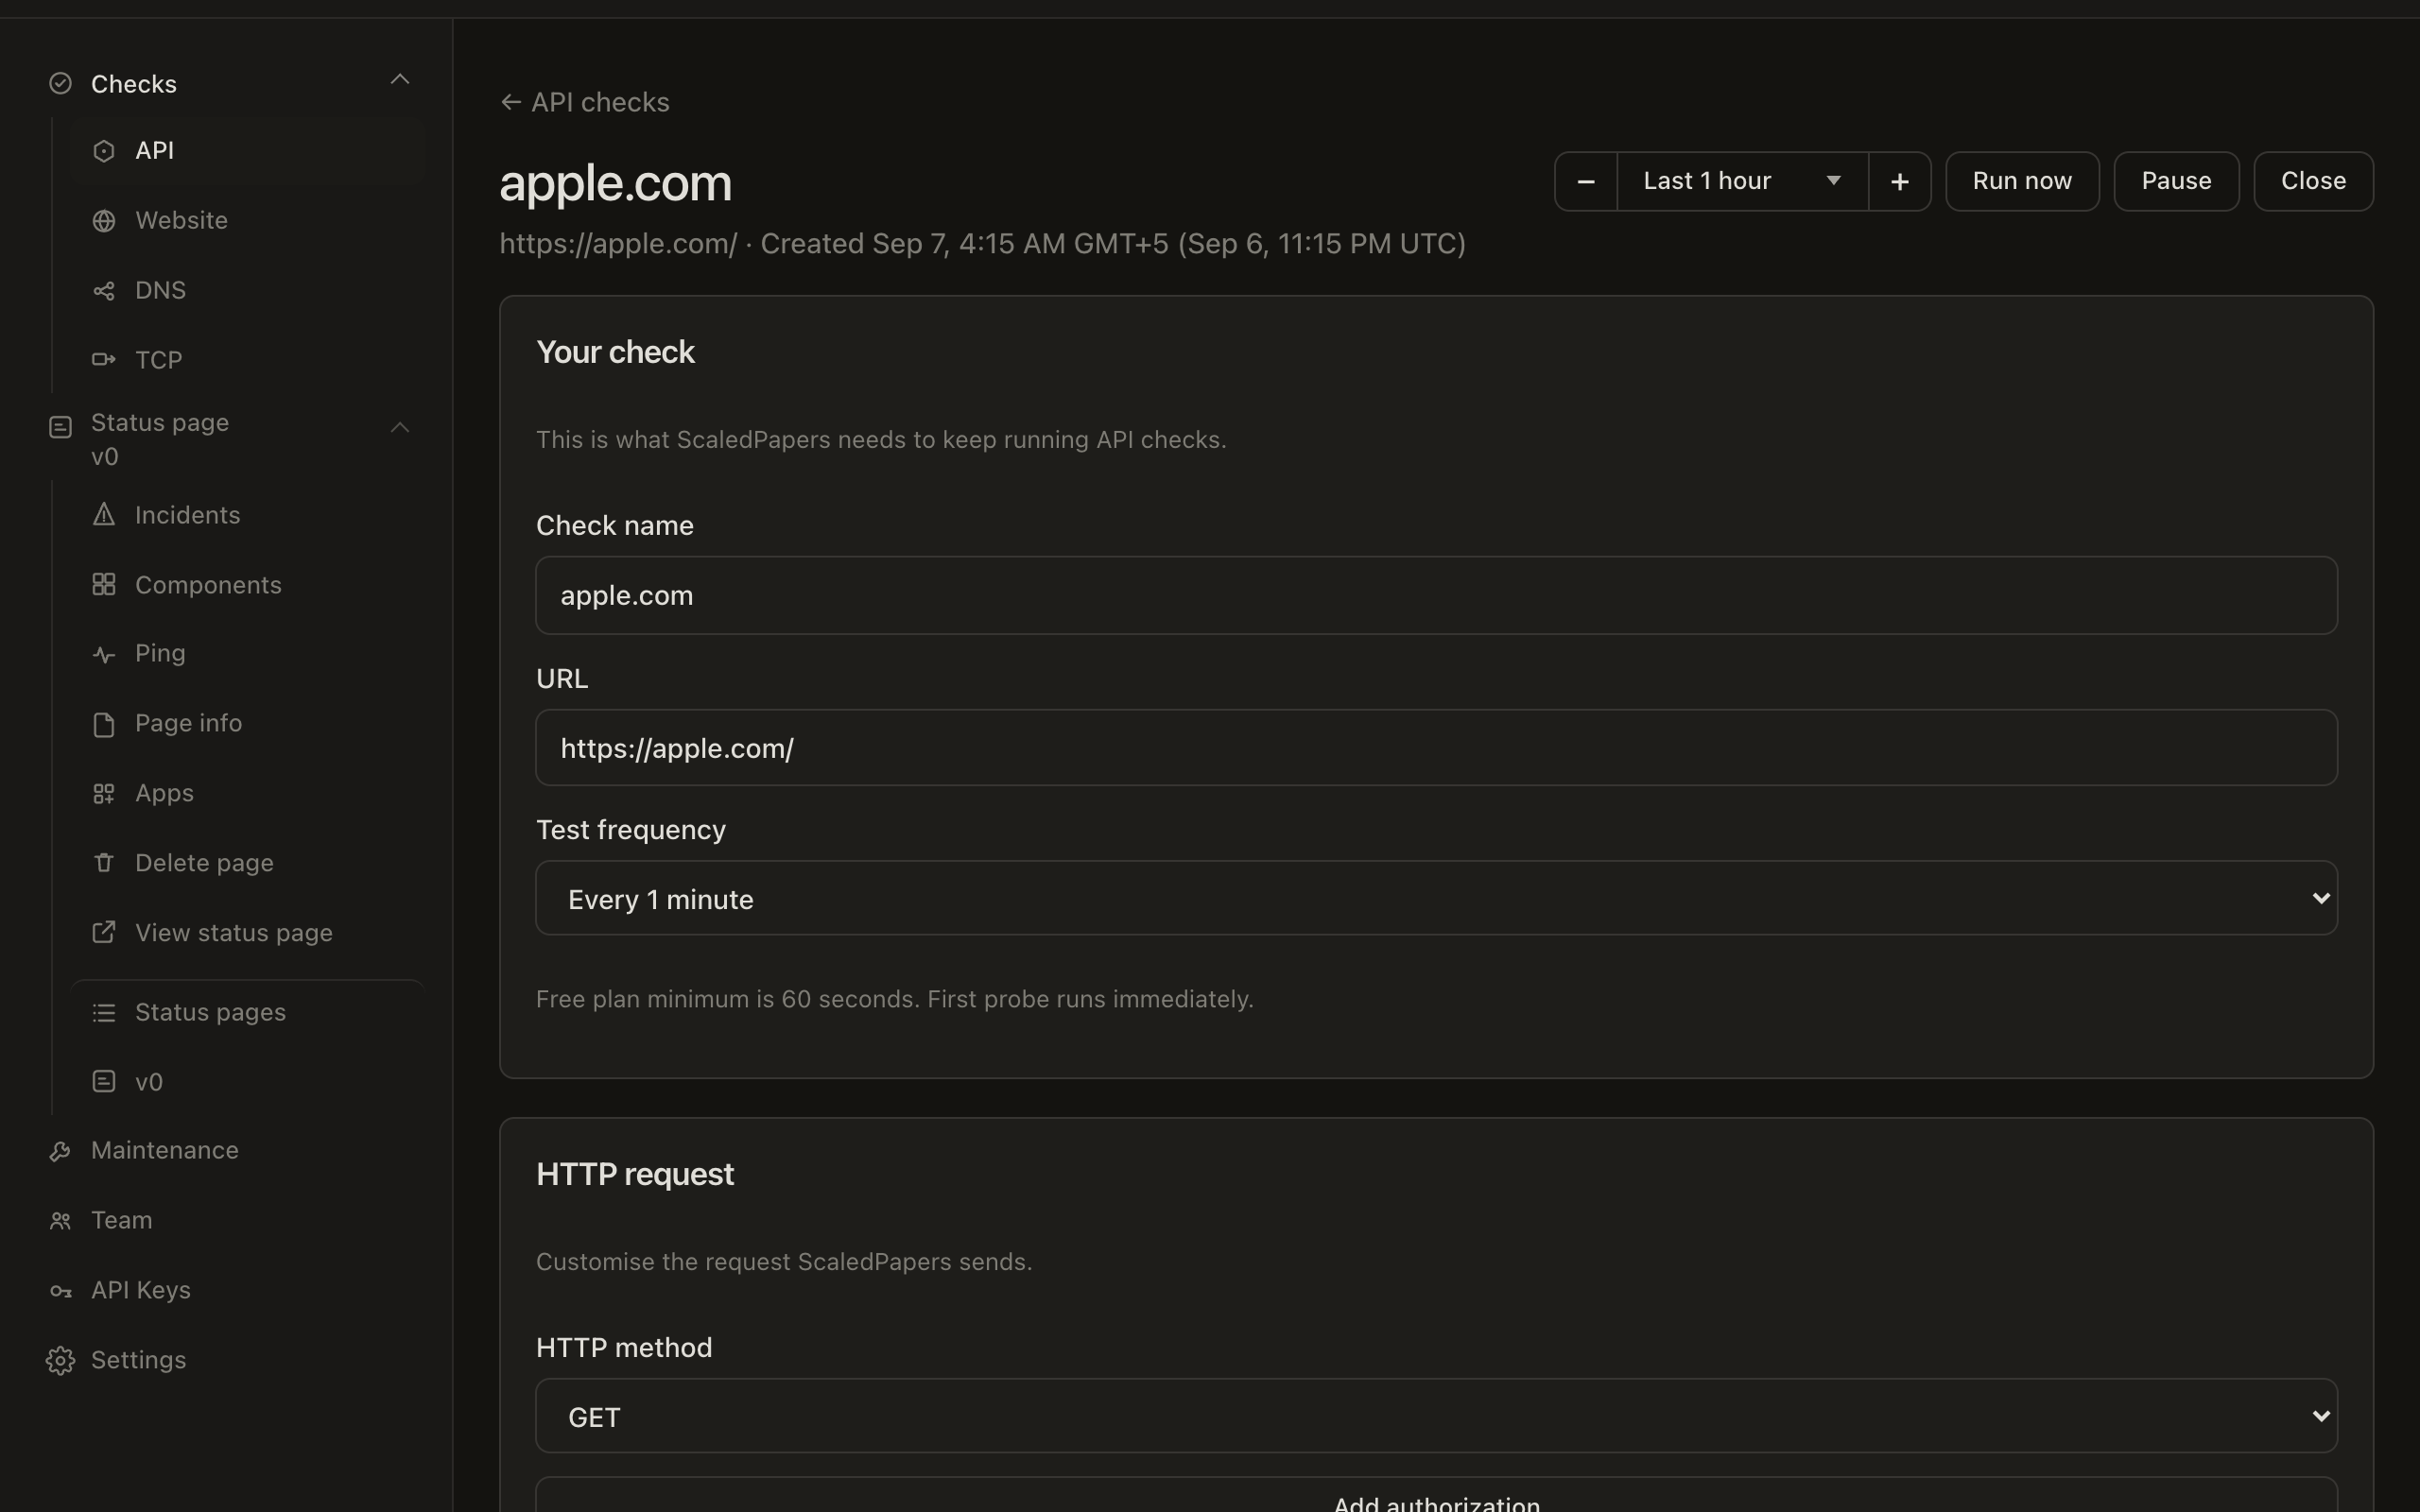
Task: Click the Ping pulse icon
Action: [x=104, y=655]
